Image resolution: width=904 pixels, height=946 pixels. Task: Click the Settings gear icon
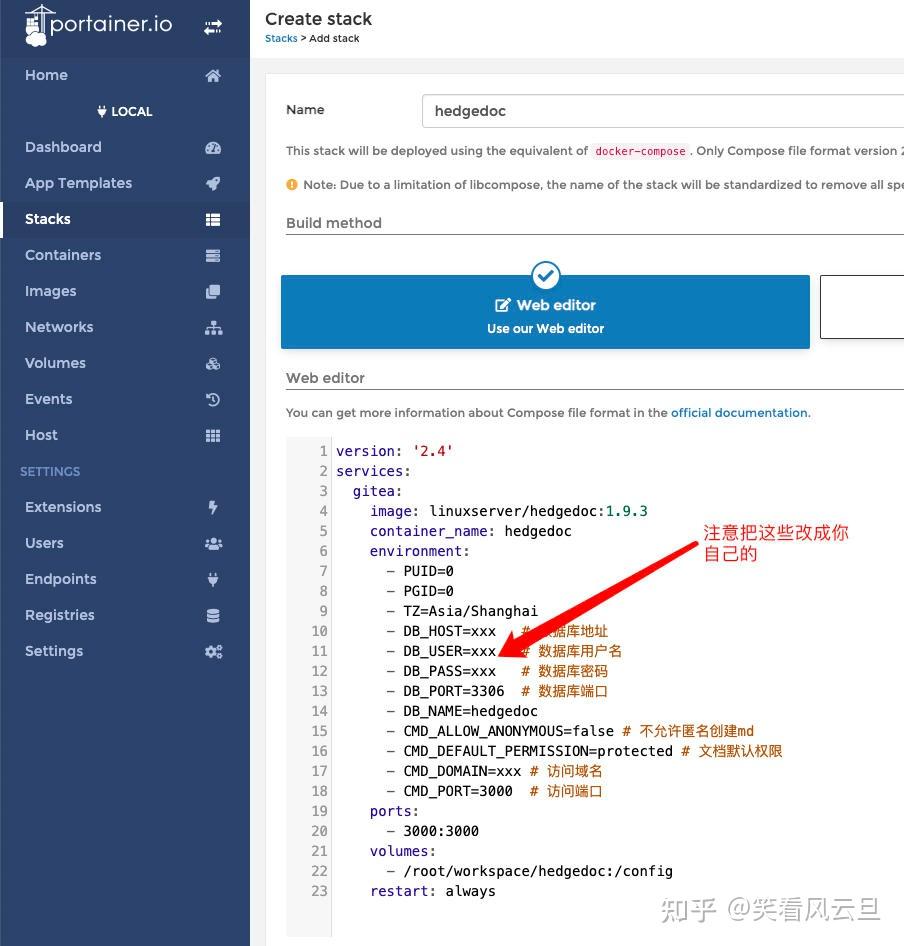click(x=213, y=651)
